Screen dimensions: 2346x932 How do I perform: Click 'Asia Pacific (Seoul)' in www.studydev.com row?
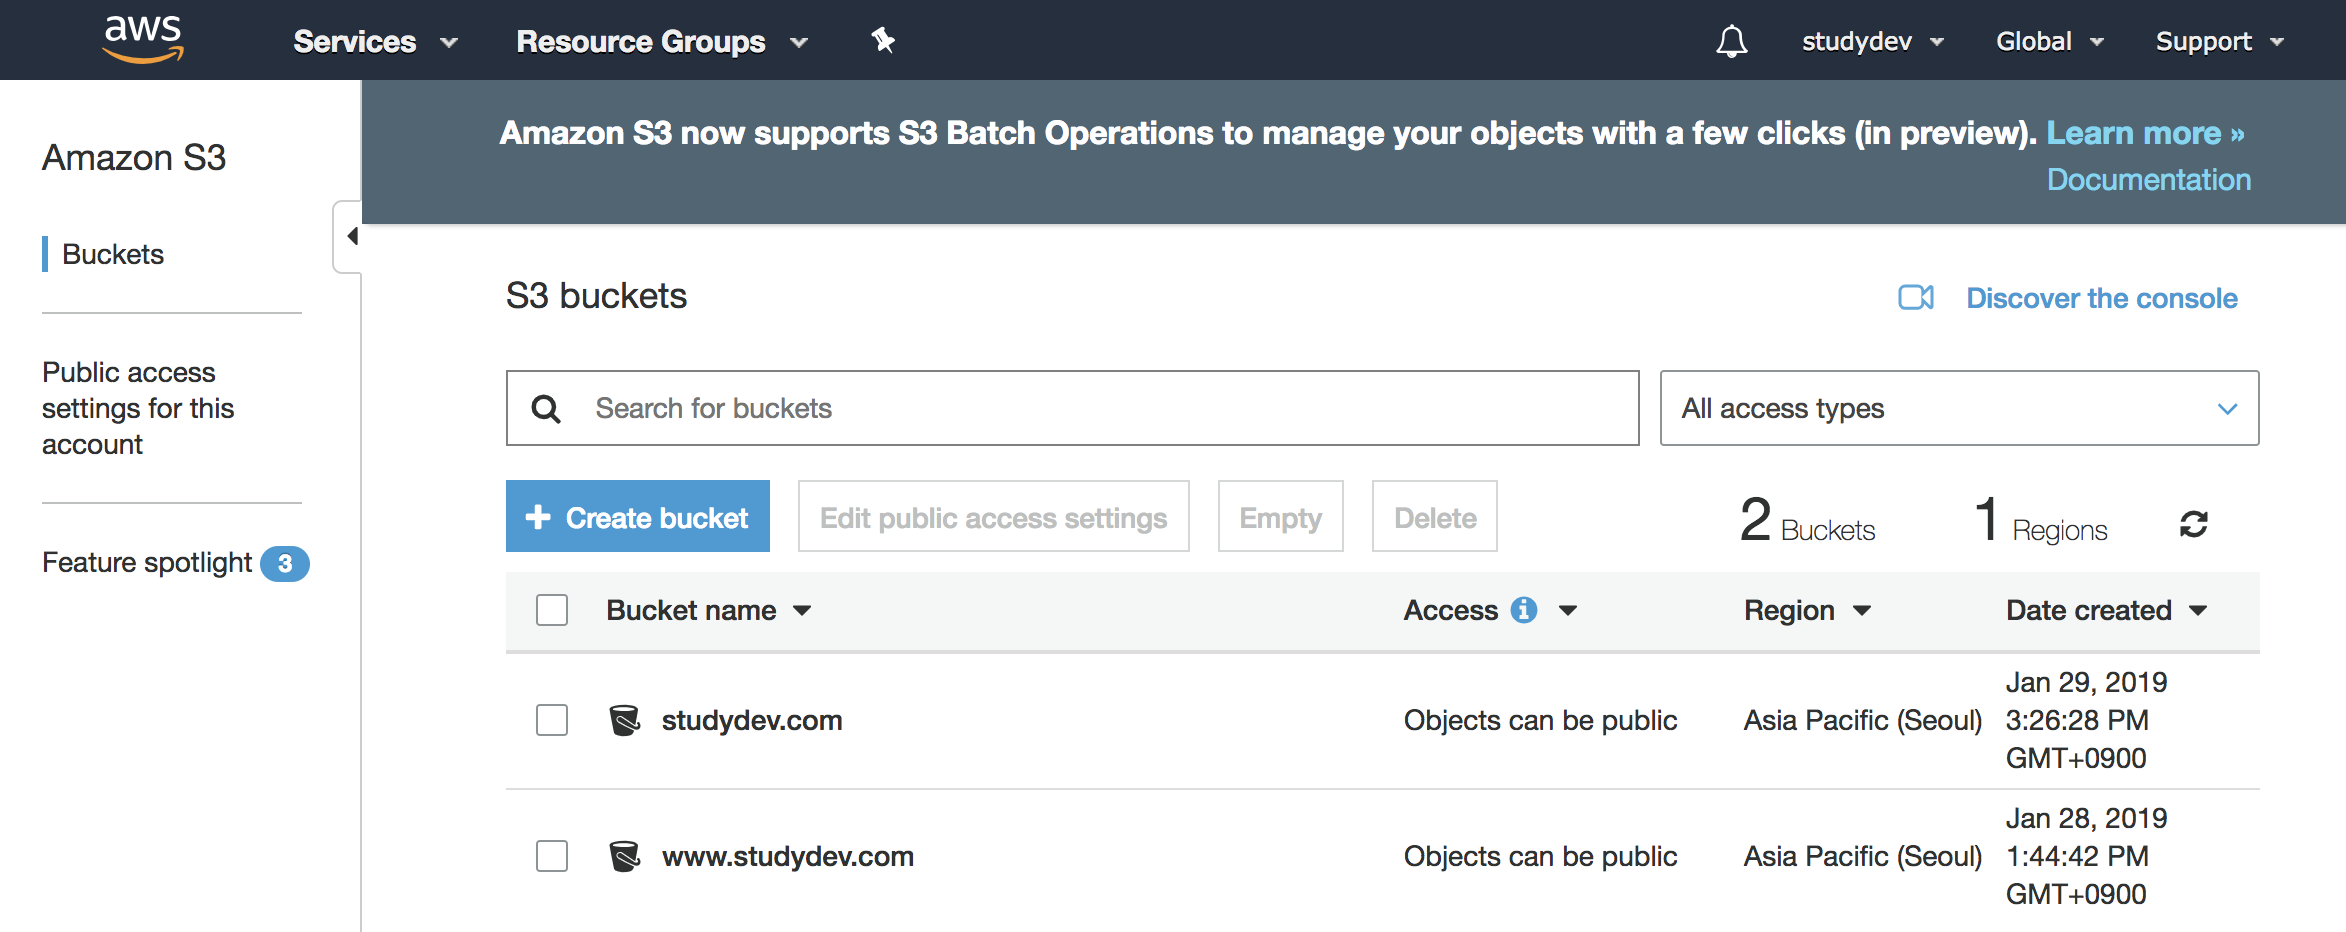1863,856
